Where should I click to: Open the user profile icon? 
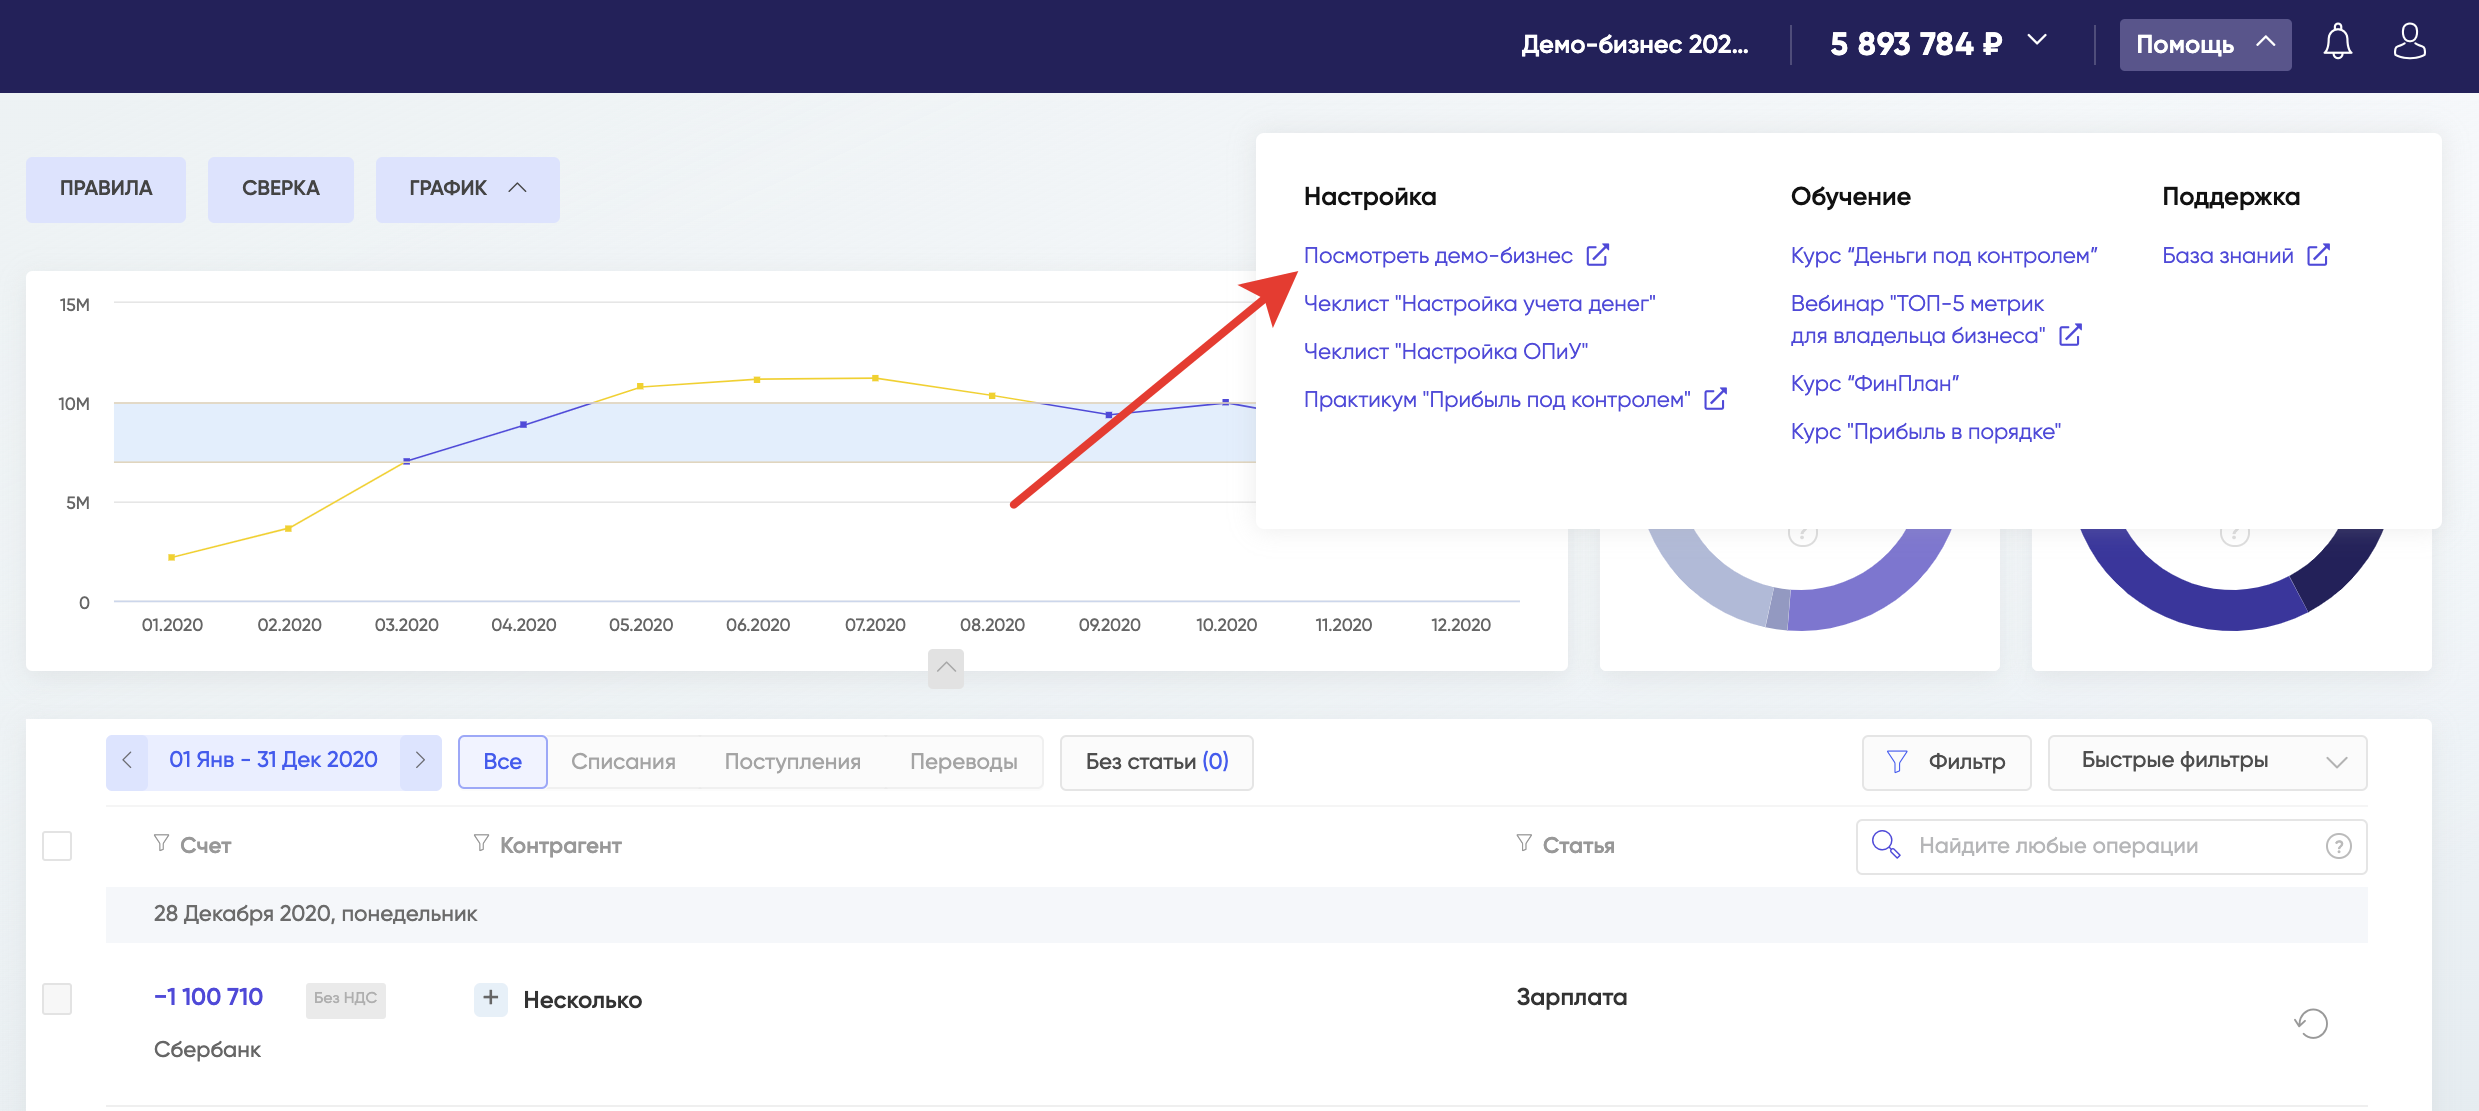(2409, 42)
